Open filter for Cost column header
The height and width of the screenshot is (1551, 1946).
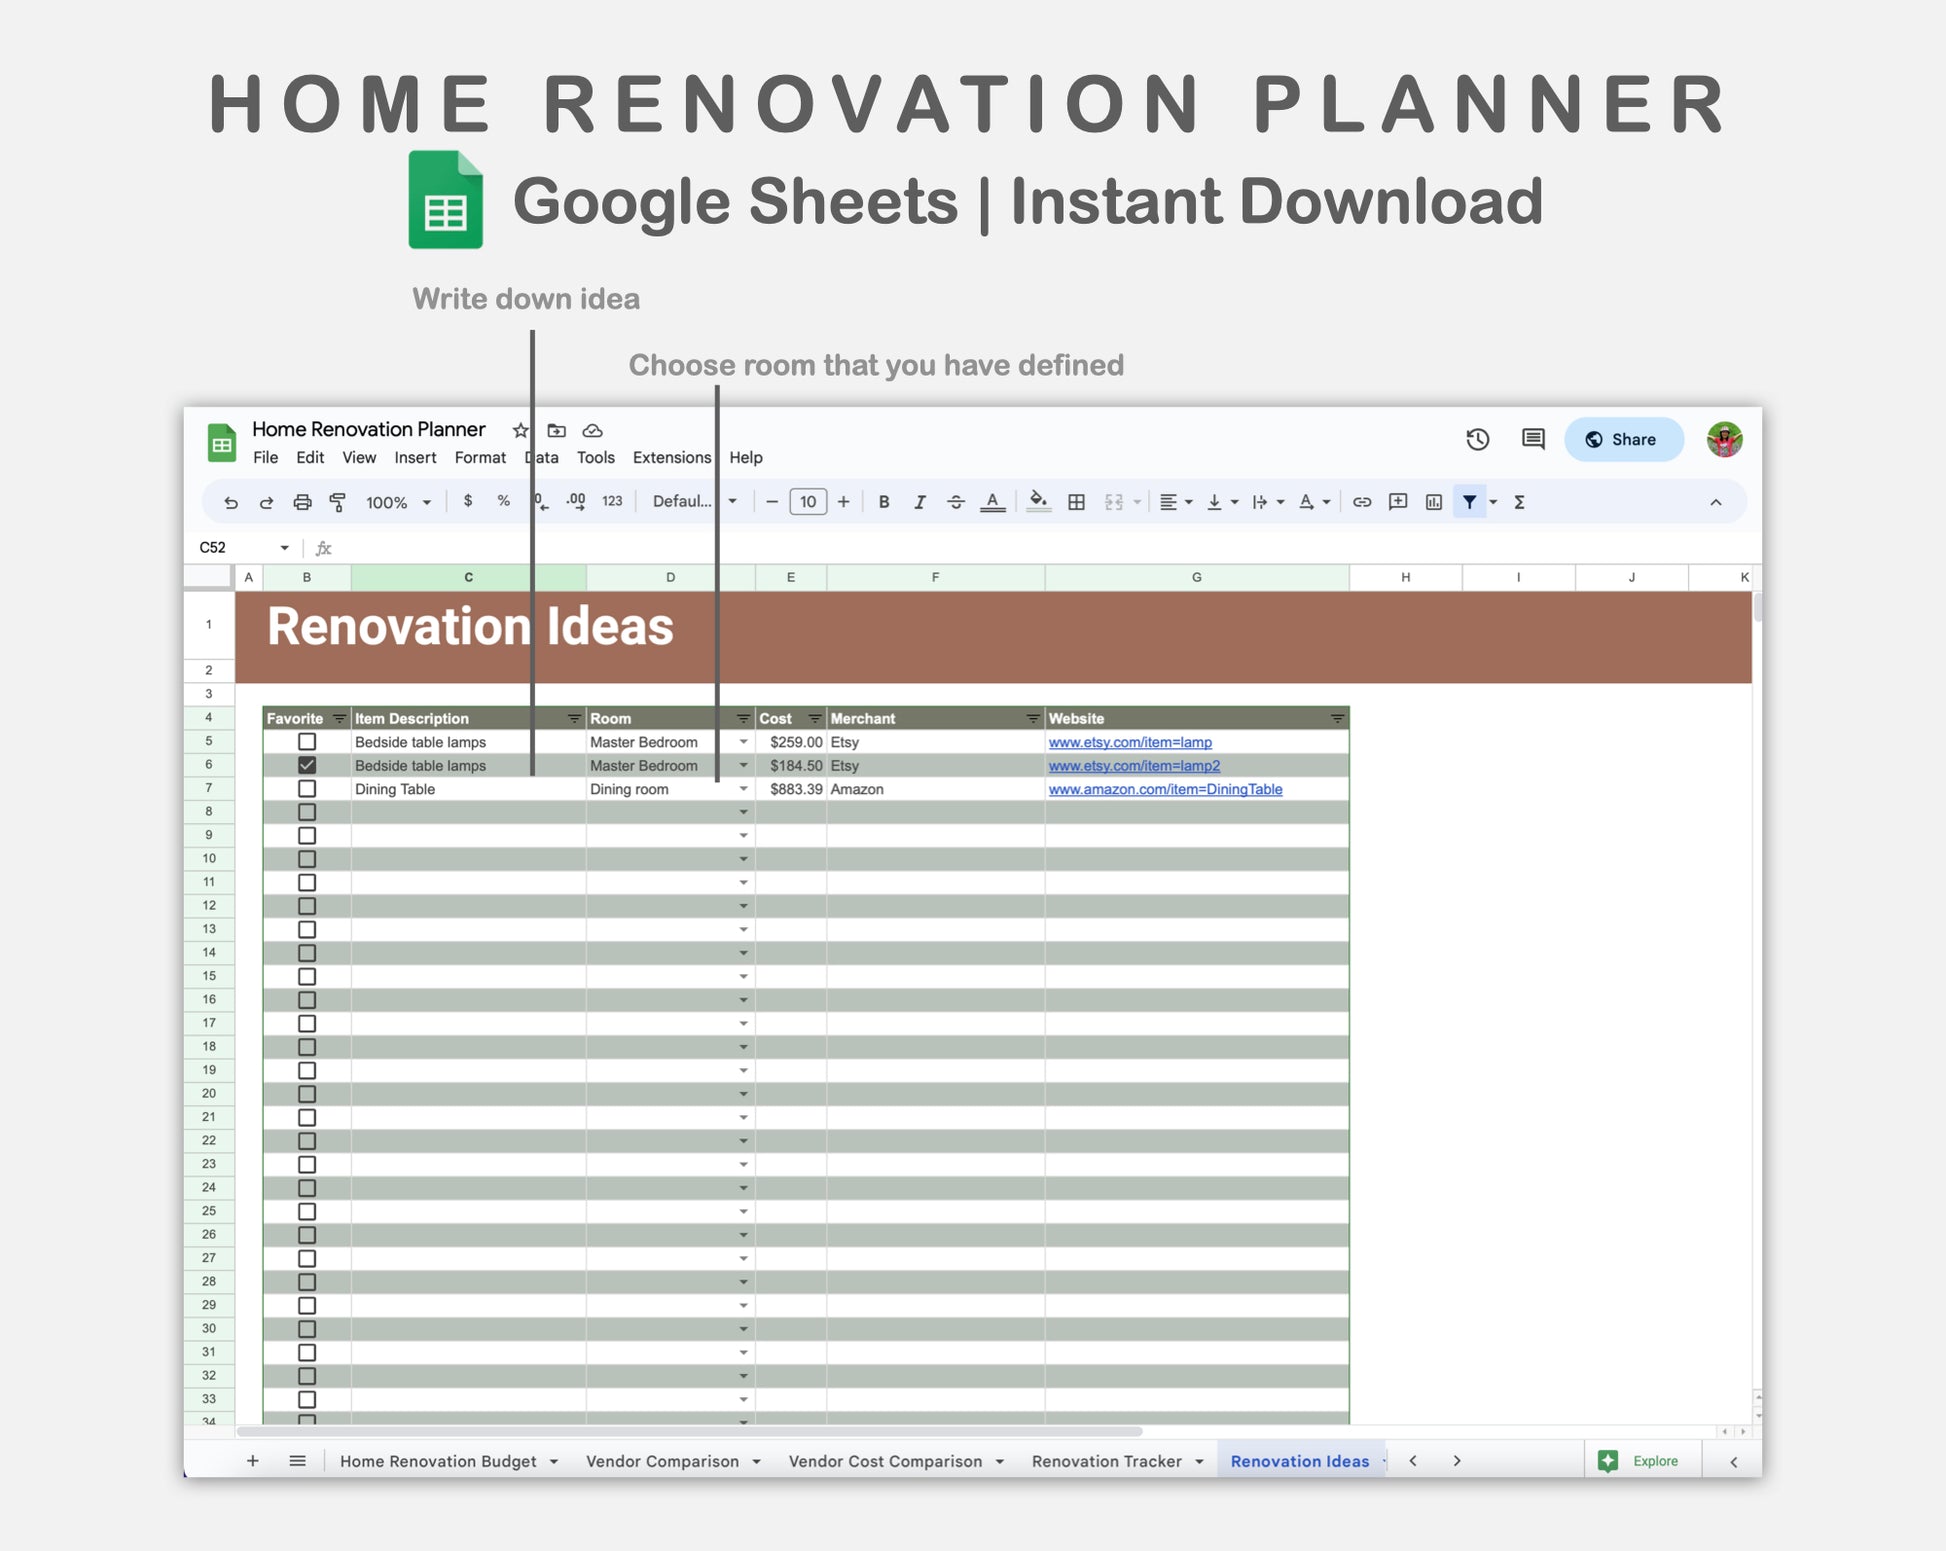coord(815,719)
